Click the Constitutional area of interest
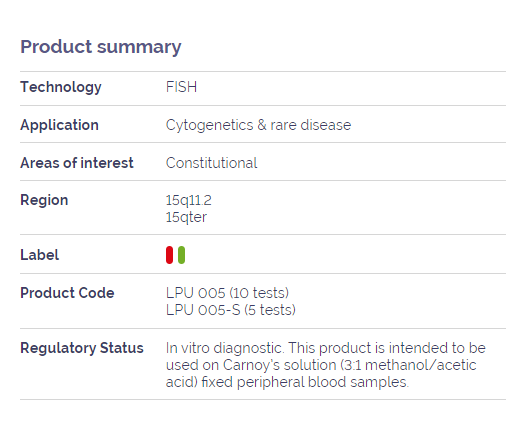This screenshot has height=428, width=526. click(211, 163)
